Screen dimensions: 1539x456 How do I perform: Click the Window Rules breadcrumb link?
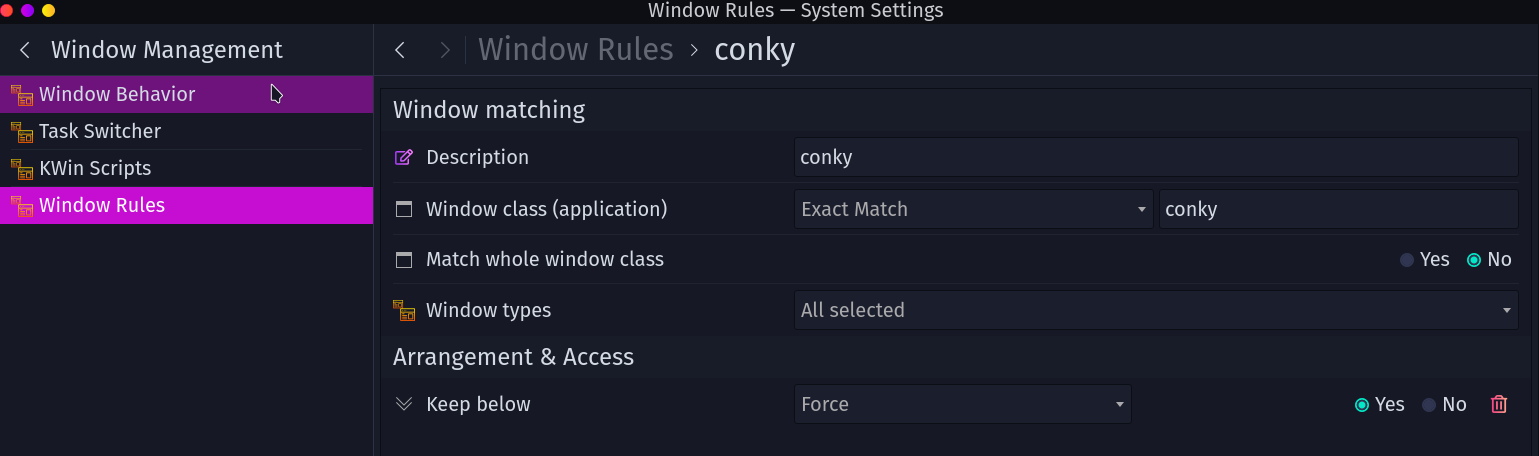click(575, 50)
